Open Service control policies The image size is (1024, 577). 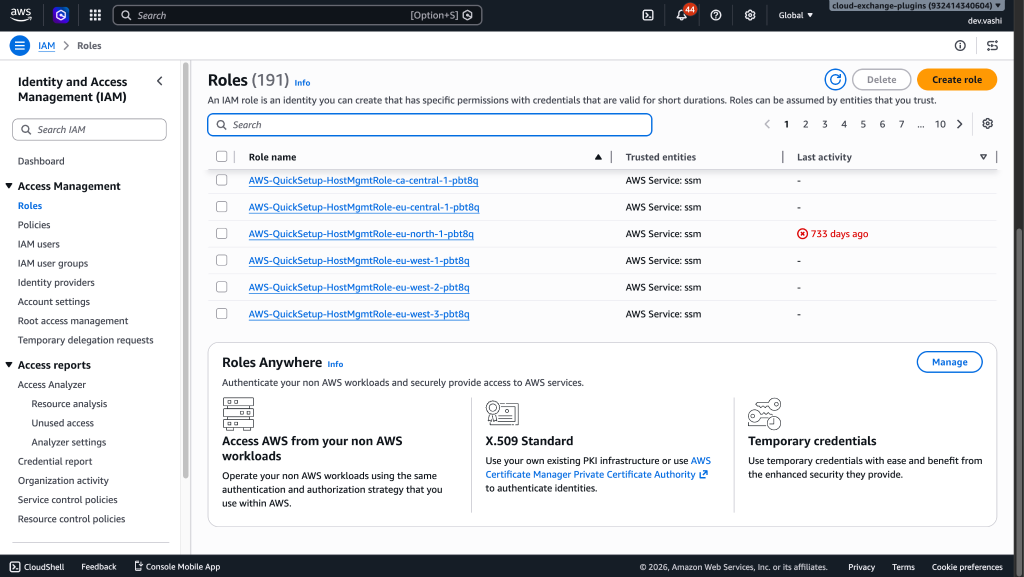pos(68,500)
